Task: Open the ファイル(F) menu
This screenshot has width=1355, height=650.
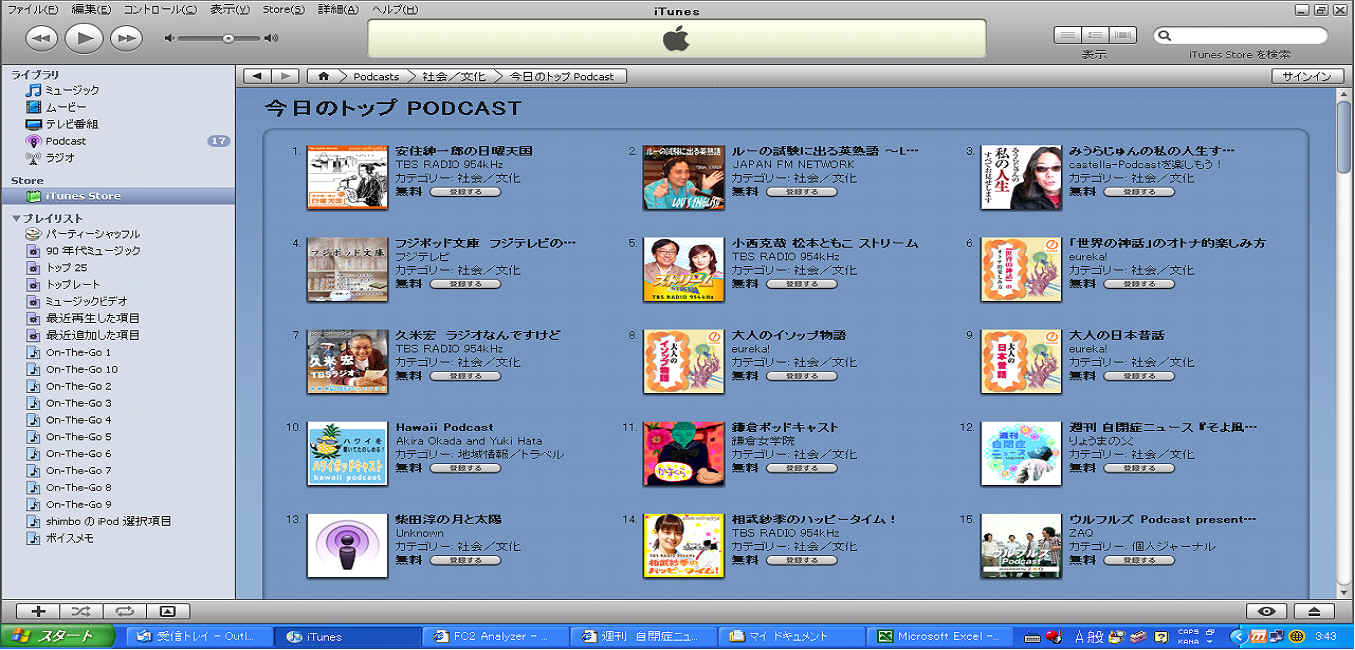Action: tap(32, 9)
